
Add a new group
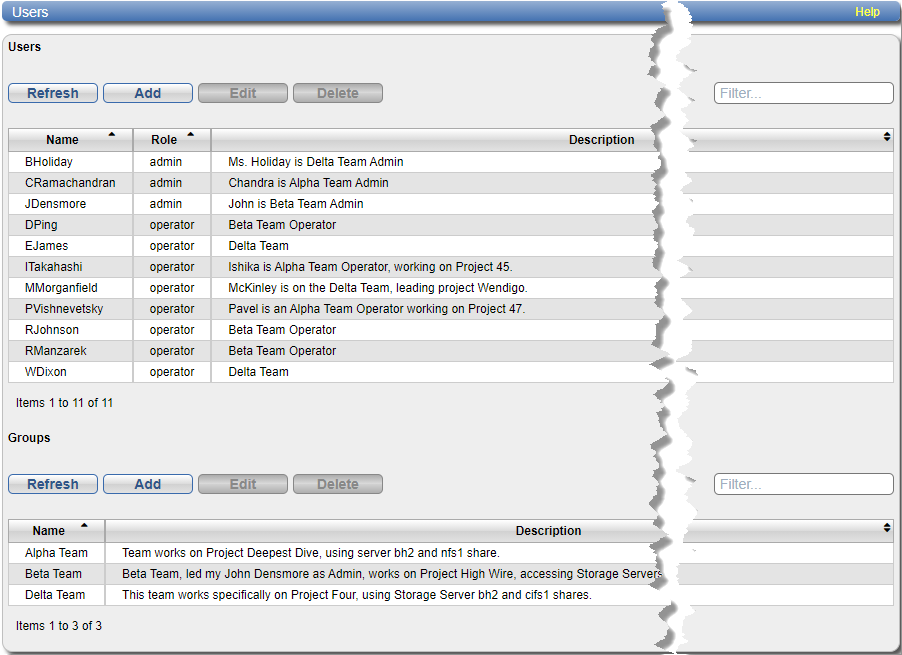coord(148,484)
